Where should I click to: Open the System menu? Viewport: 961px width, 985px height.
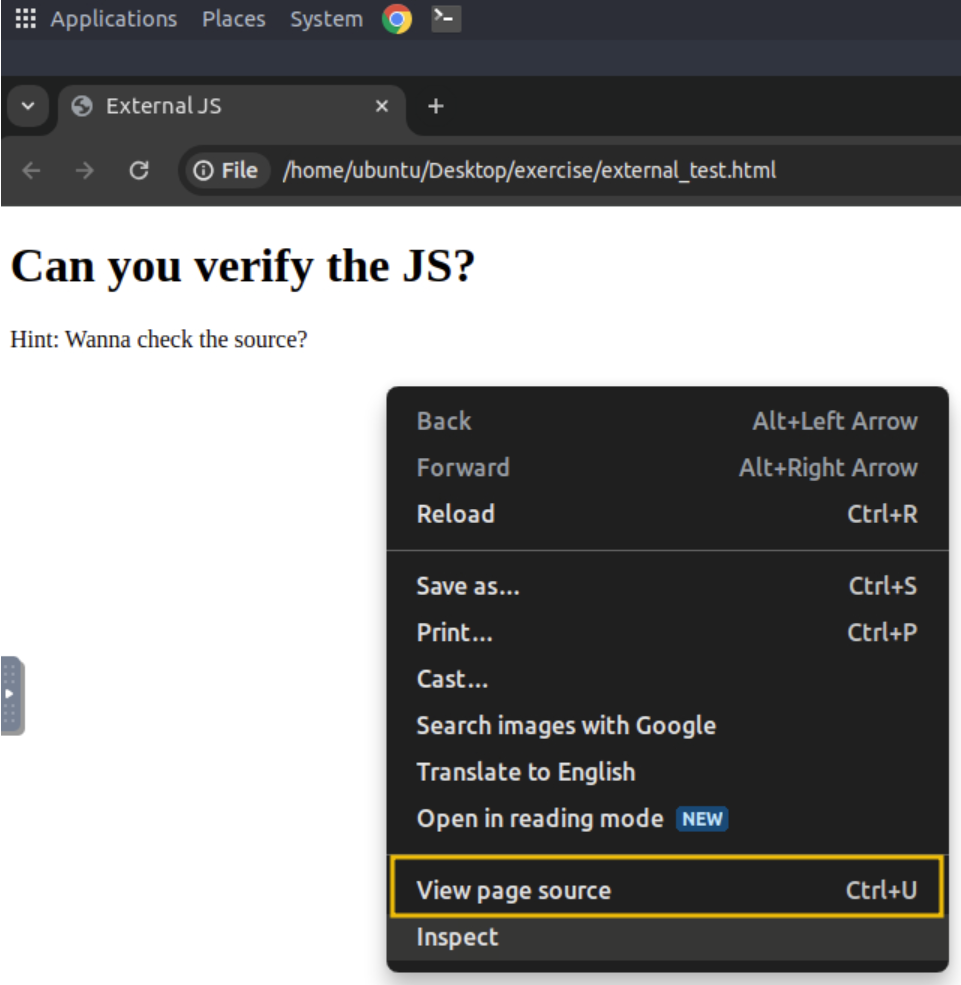point(326,19)
